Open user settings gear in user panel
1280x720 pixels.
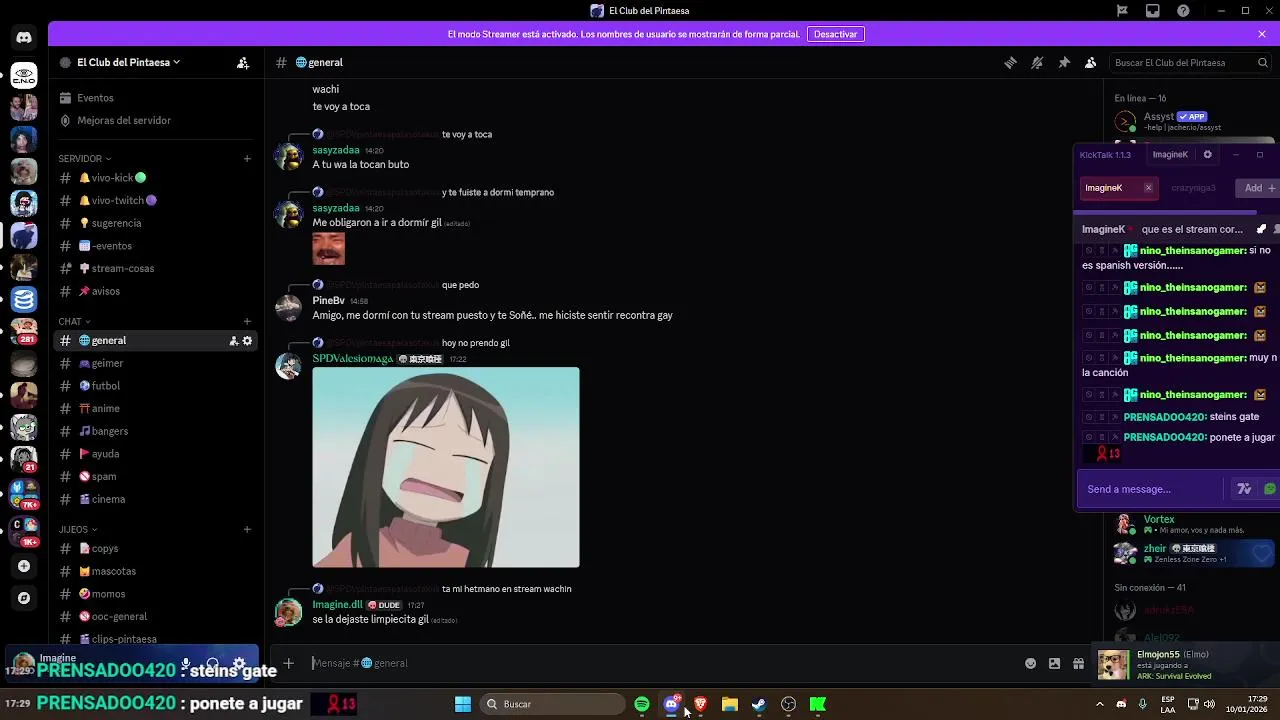pos(239,664)
